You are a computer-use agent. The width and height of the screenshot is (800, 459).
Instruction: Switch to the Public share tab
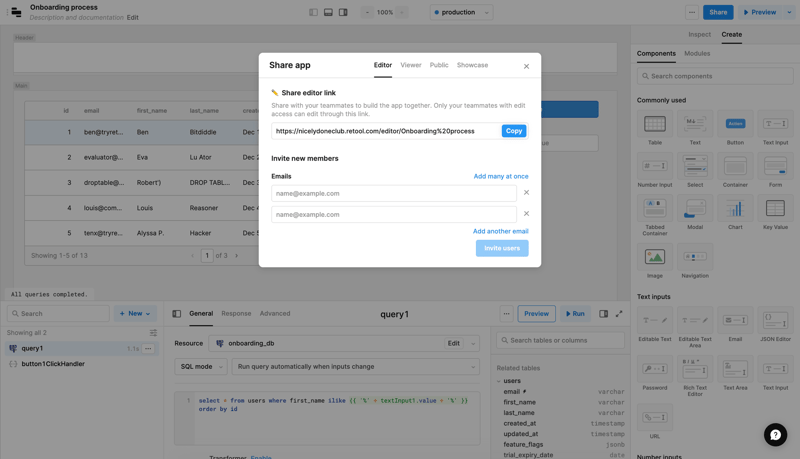439,65
